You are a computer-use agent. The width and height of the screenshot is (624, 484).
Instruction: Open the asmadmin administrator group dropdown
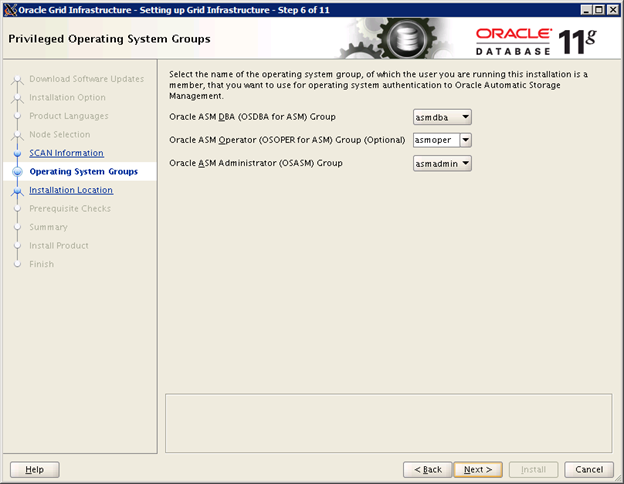pyautogui.click(x=442, y=164)
